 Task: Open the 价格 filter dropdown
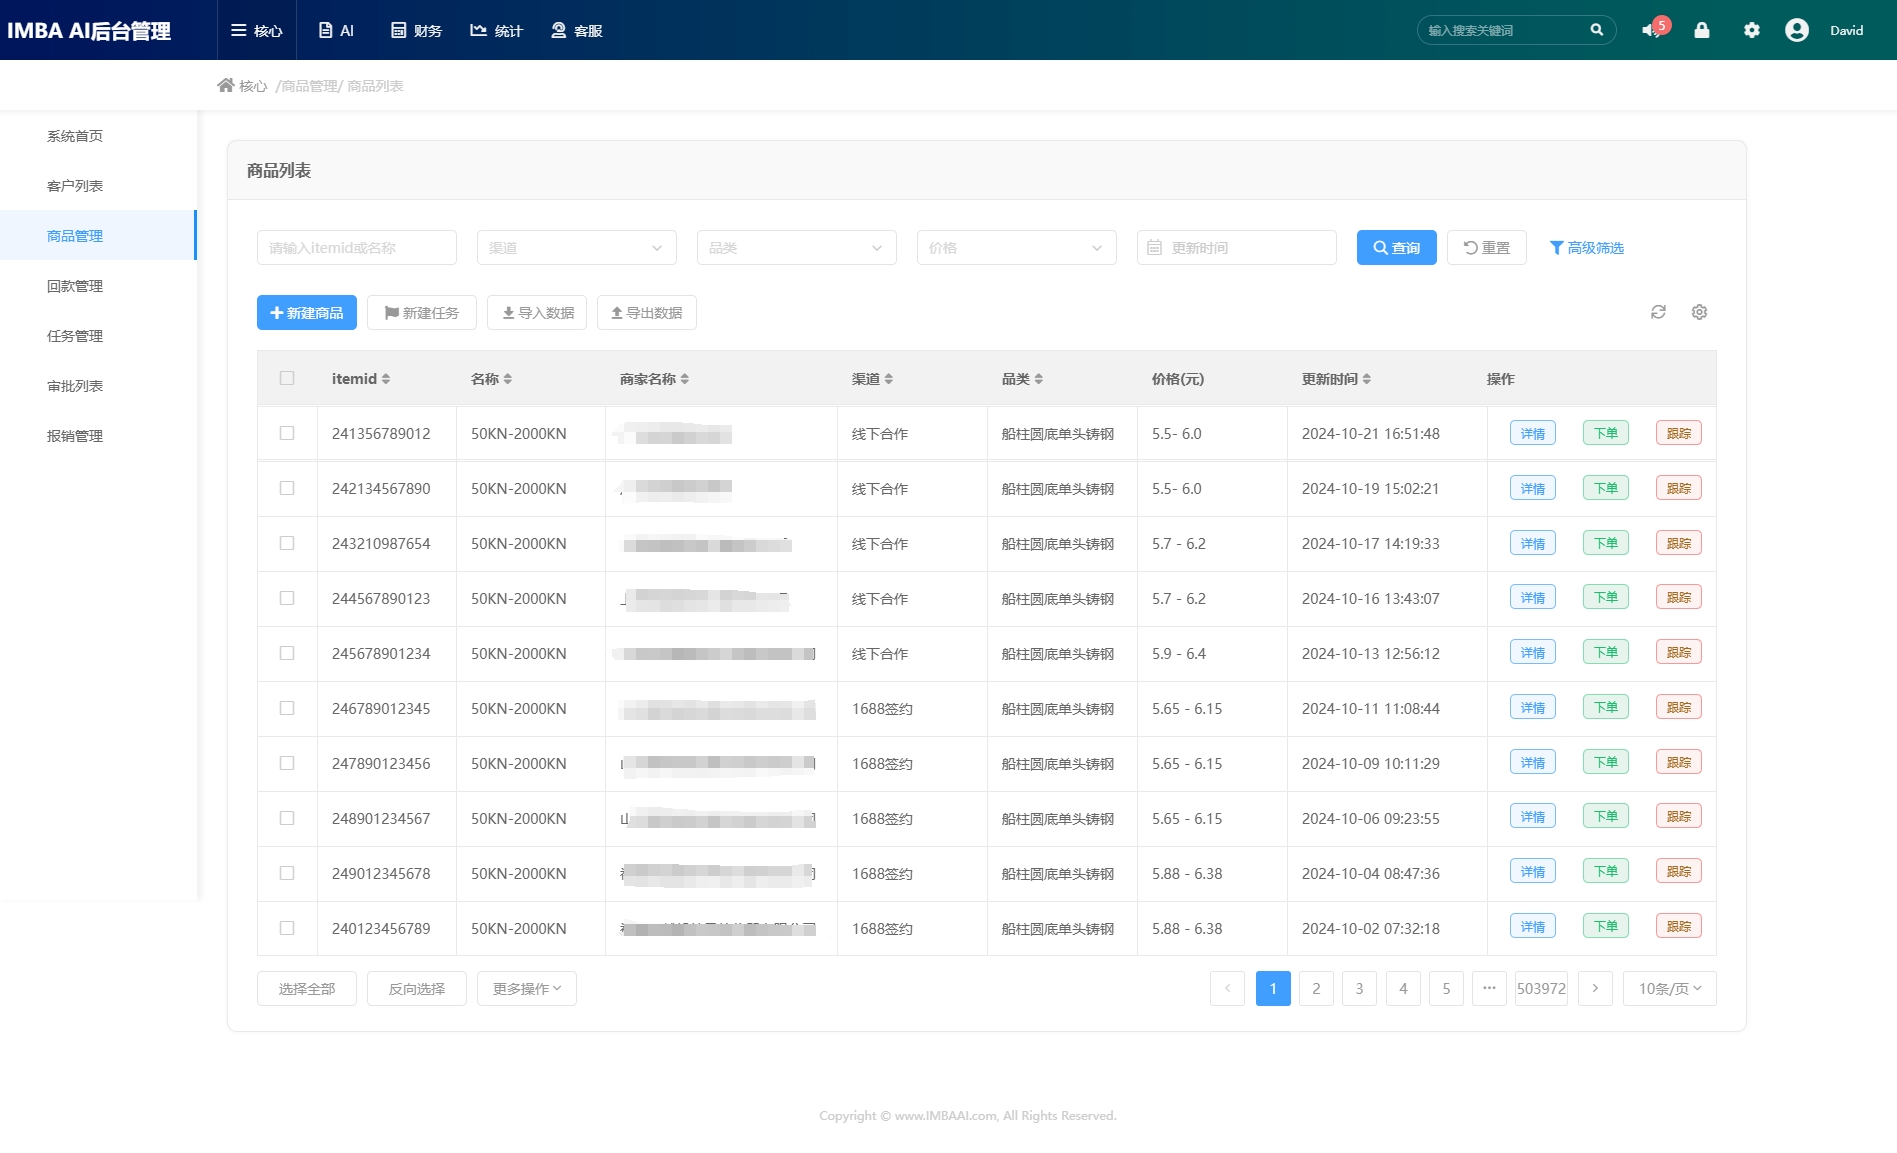pos(1016,247)
